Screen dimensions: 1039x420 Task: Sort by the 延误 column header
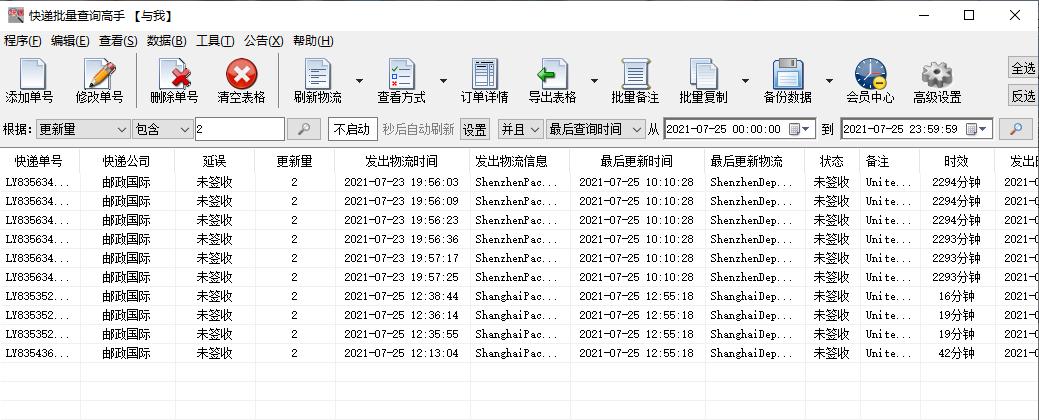point(215,161)
